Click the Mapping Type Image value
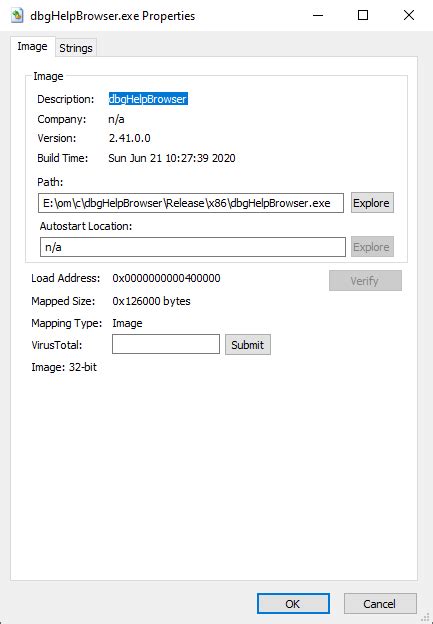The image size is (433, 624). [127, 323]
